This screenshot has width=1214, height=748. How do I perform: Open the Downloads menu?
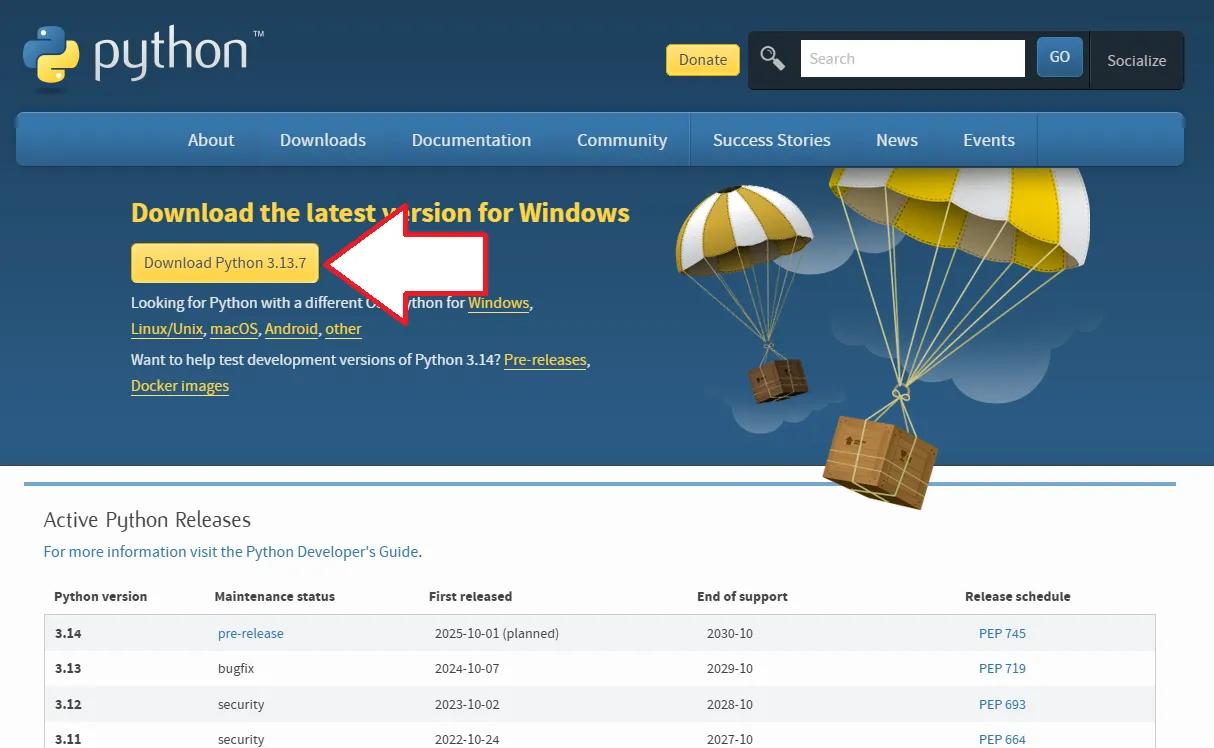pos(323,140)
